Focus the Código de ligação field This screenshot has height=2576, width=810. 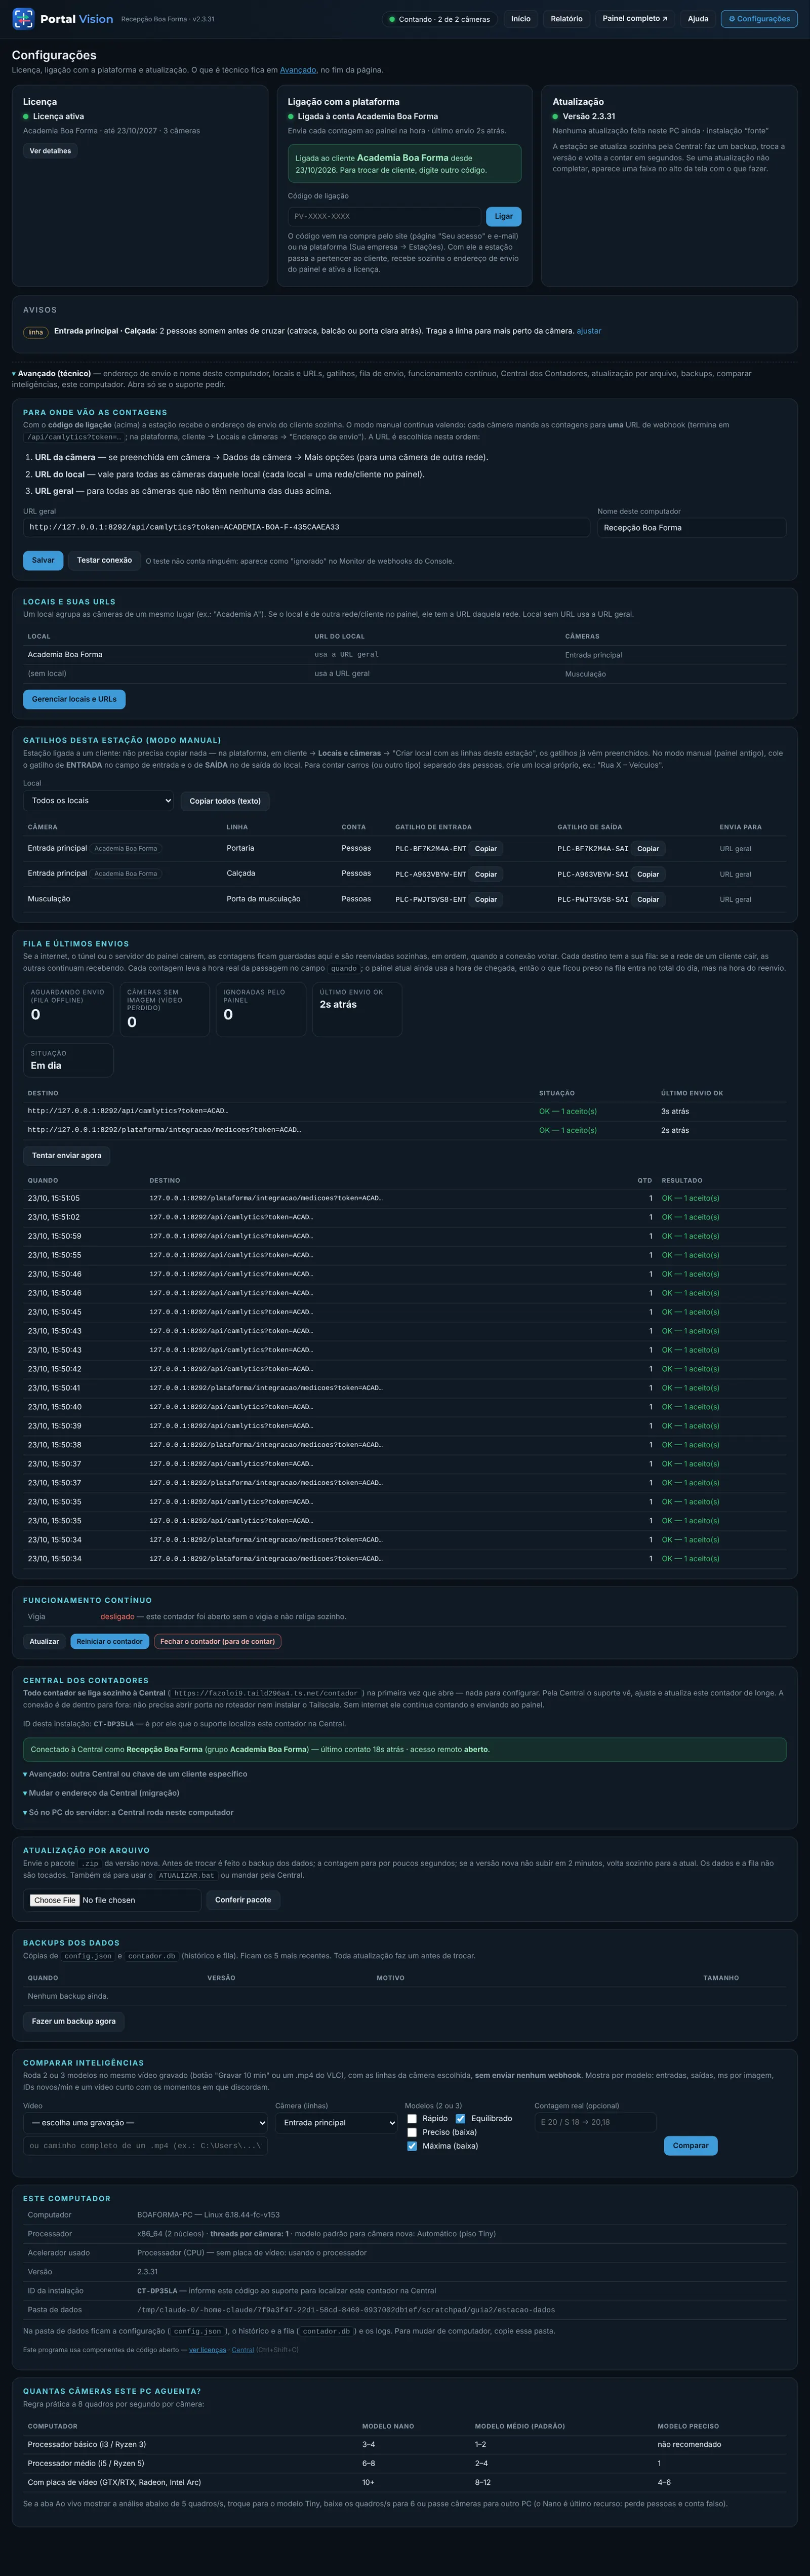click(384, 216)
